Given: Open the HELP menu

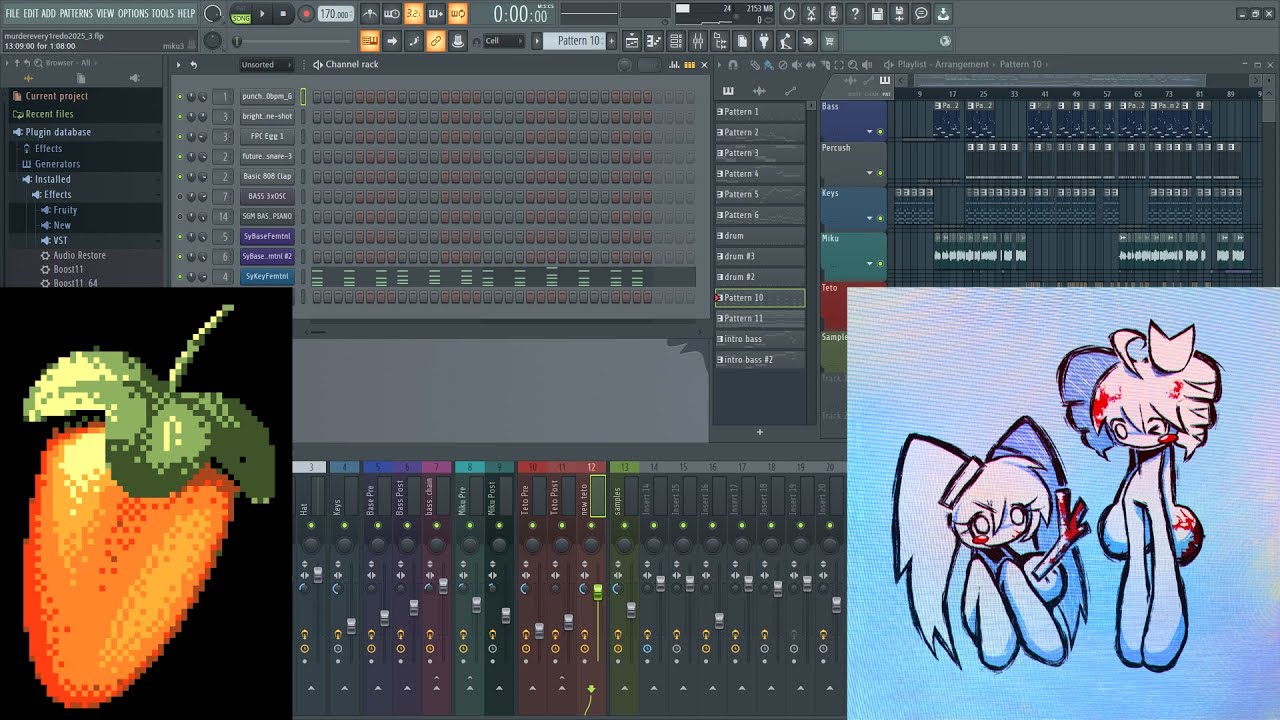Looking at the screenshot, I should tap(186, 14).
